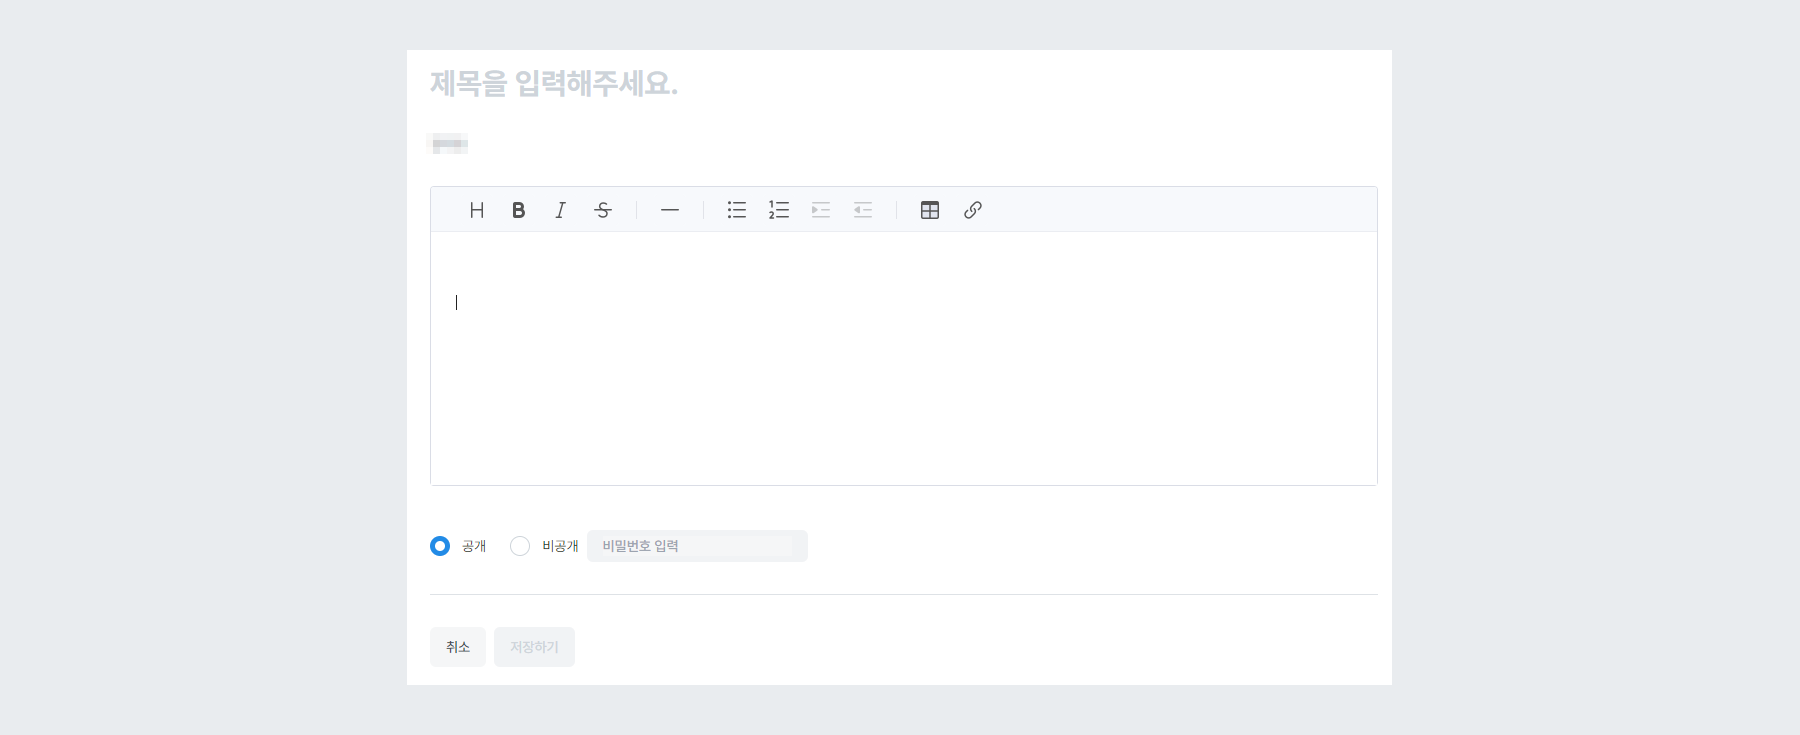Viewport: 1800px width, 735px height.
Task: Switch to 비공개 (private) mode
Action: tap(520, 546)
